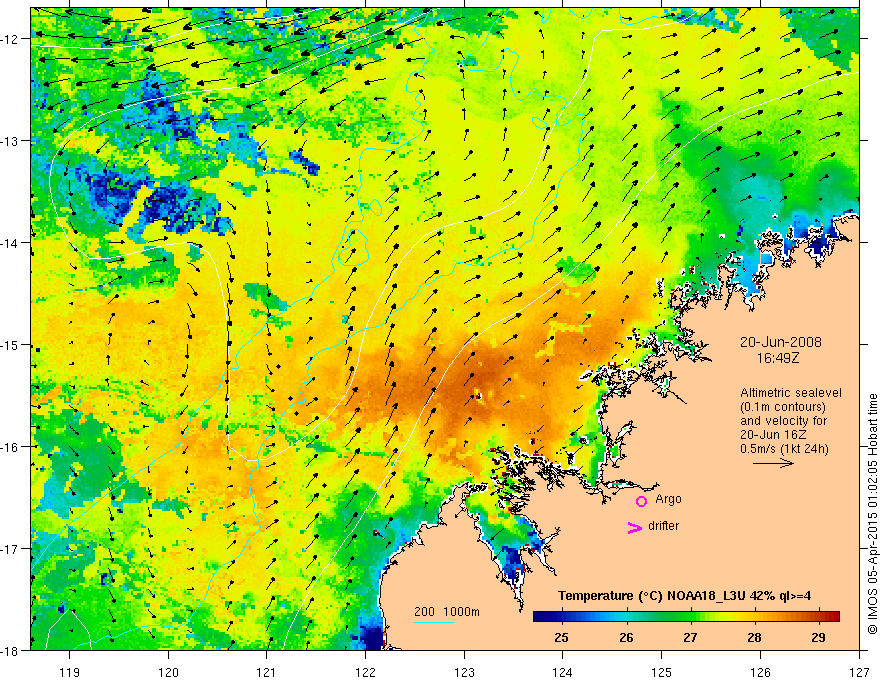Screen dimensions: 880x680
Task: Click the 28 value on temperature scale
Action: coord(754,638)
